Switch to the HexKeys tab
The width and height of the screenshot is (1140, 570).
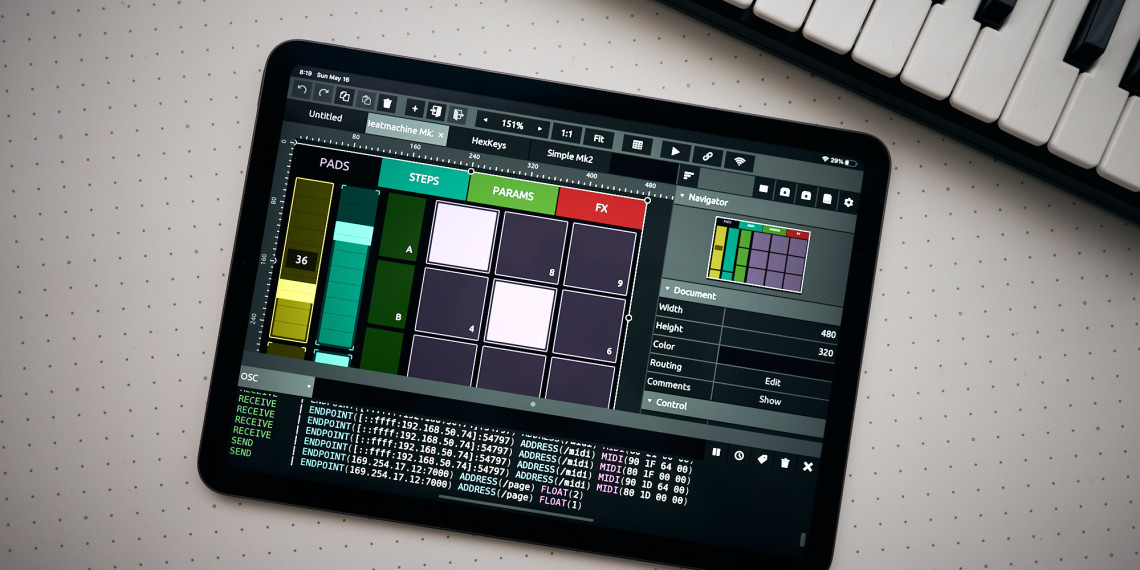(488, 143)
